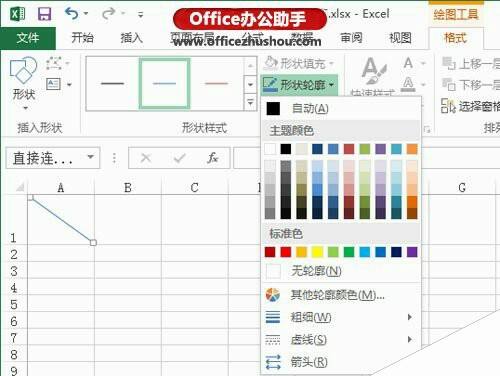Pick orange theme color in top row
This screenshot has height=376, width=500.
coord(412,149)
